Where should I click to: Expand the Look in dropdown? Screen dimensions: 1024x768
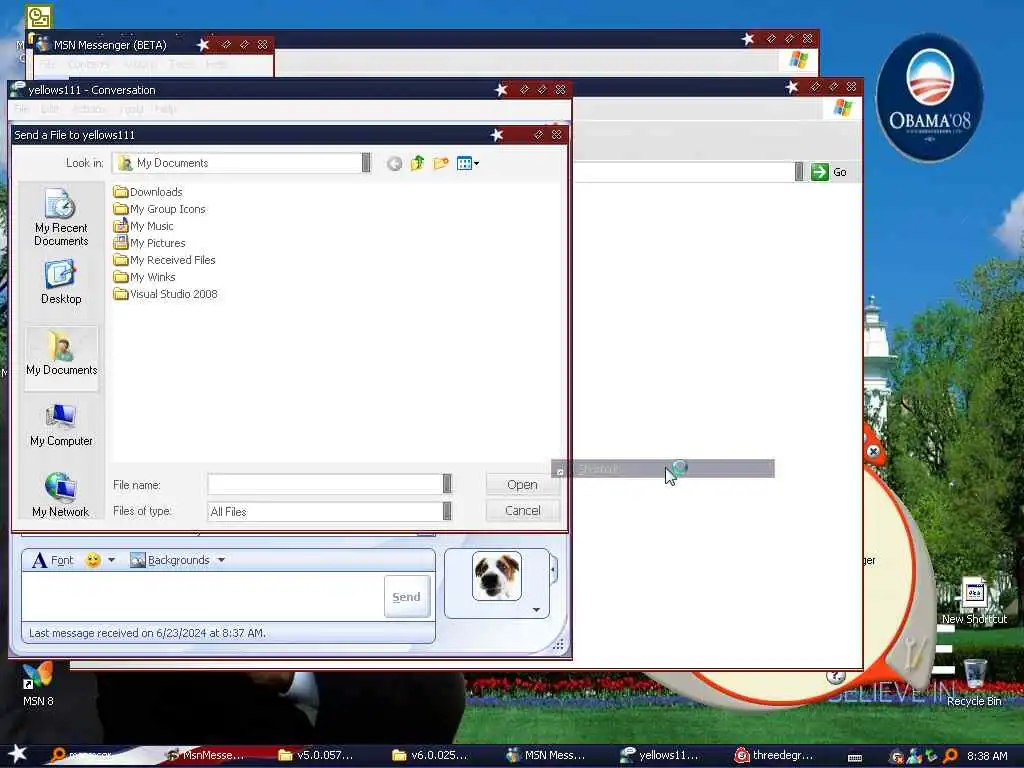coord(366,163)
